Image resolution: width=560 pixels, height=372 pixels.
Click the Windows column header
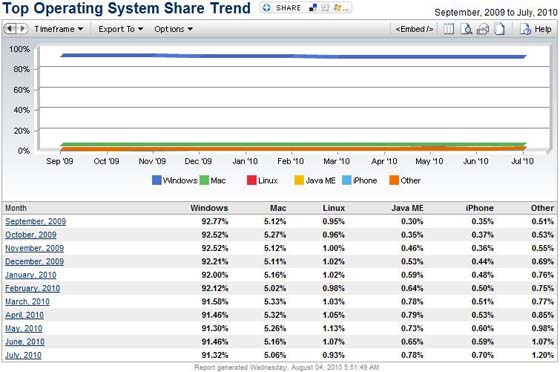point(209,208)
